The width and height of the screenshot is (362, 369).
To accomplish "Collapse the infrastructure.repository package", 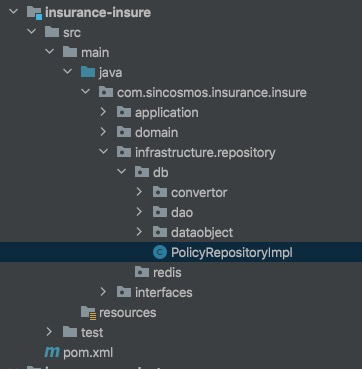I will tap(104, 152).
